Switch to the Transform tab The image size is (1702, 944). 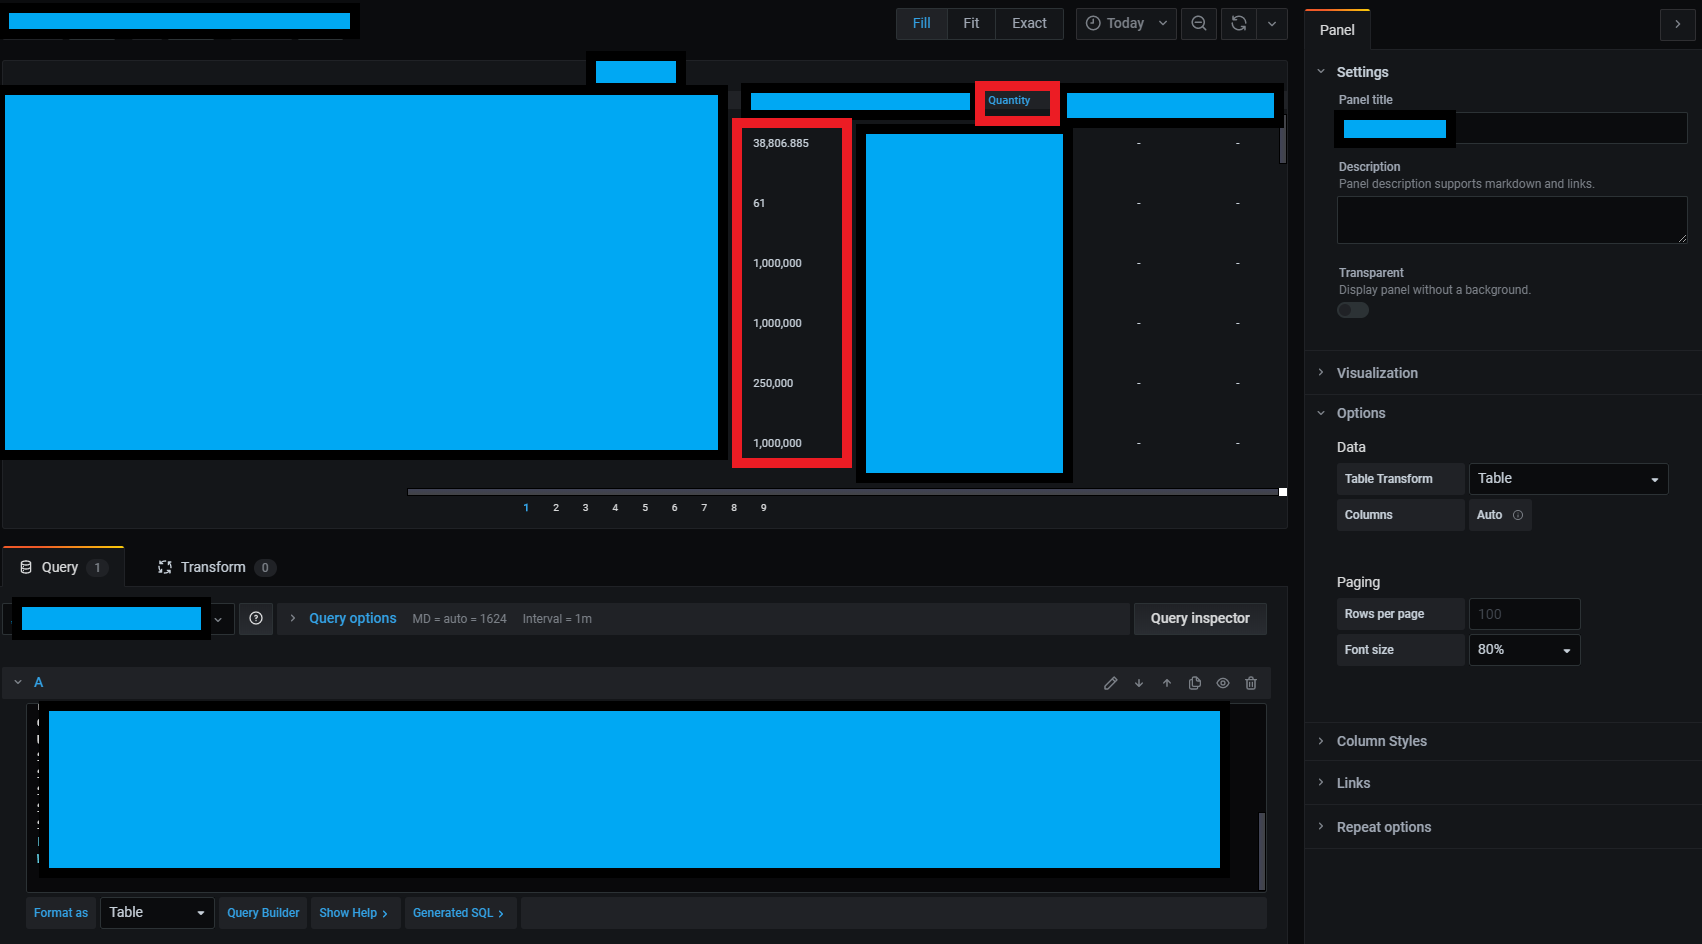(x=214, y=567)
